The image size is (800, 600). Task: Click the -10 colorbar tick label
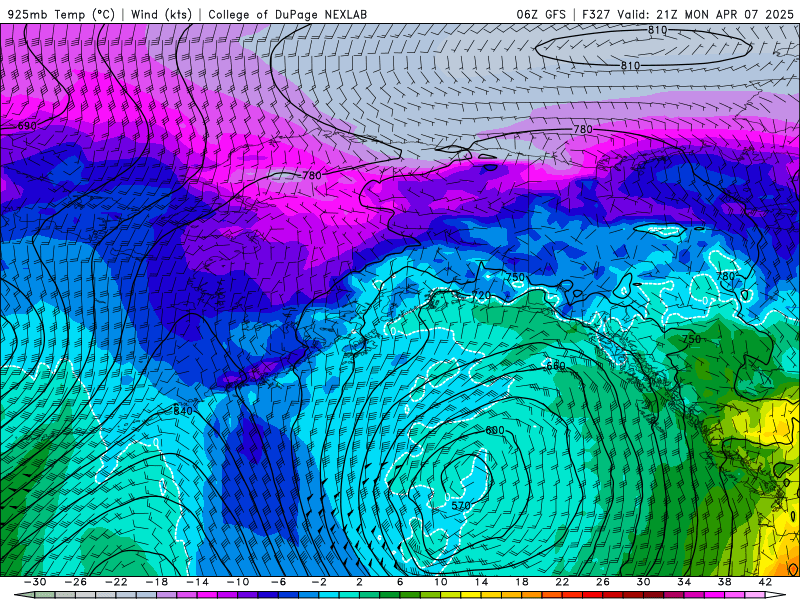[x=237, y=582]
